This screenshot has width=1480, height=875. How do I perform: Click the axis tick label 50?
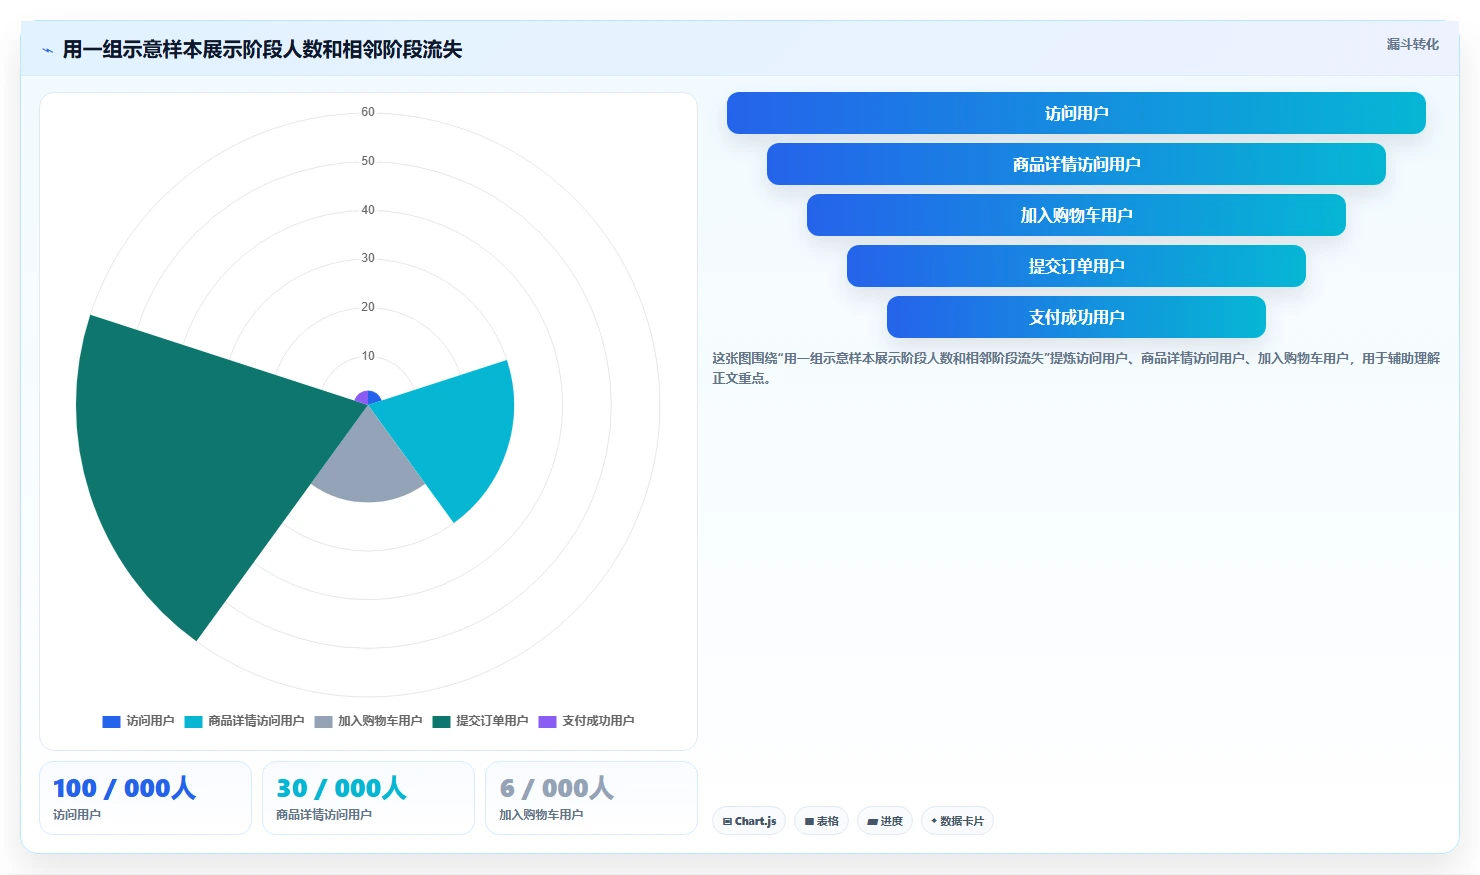pos(368,161)
